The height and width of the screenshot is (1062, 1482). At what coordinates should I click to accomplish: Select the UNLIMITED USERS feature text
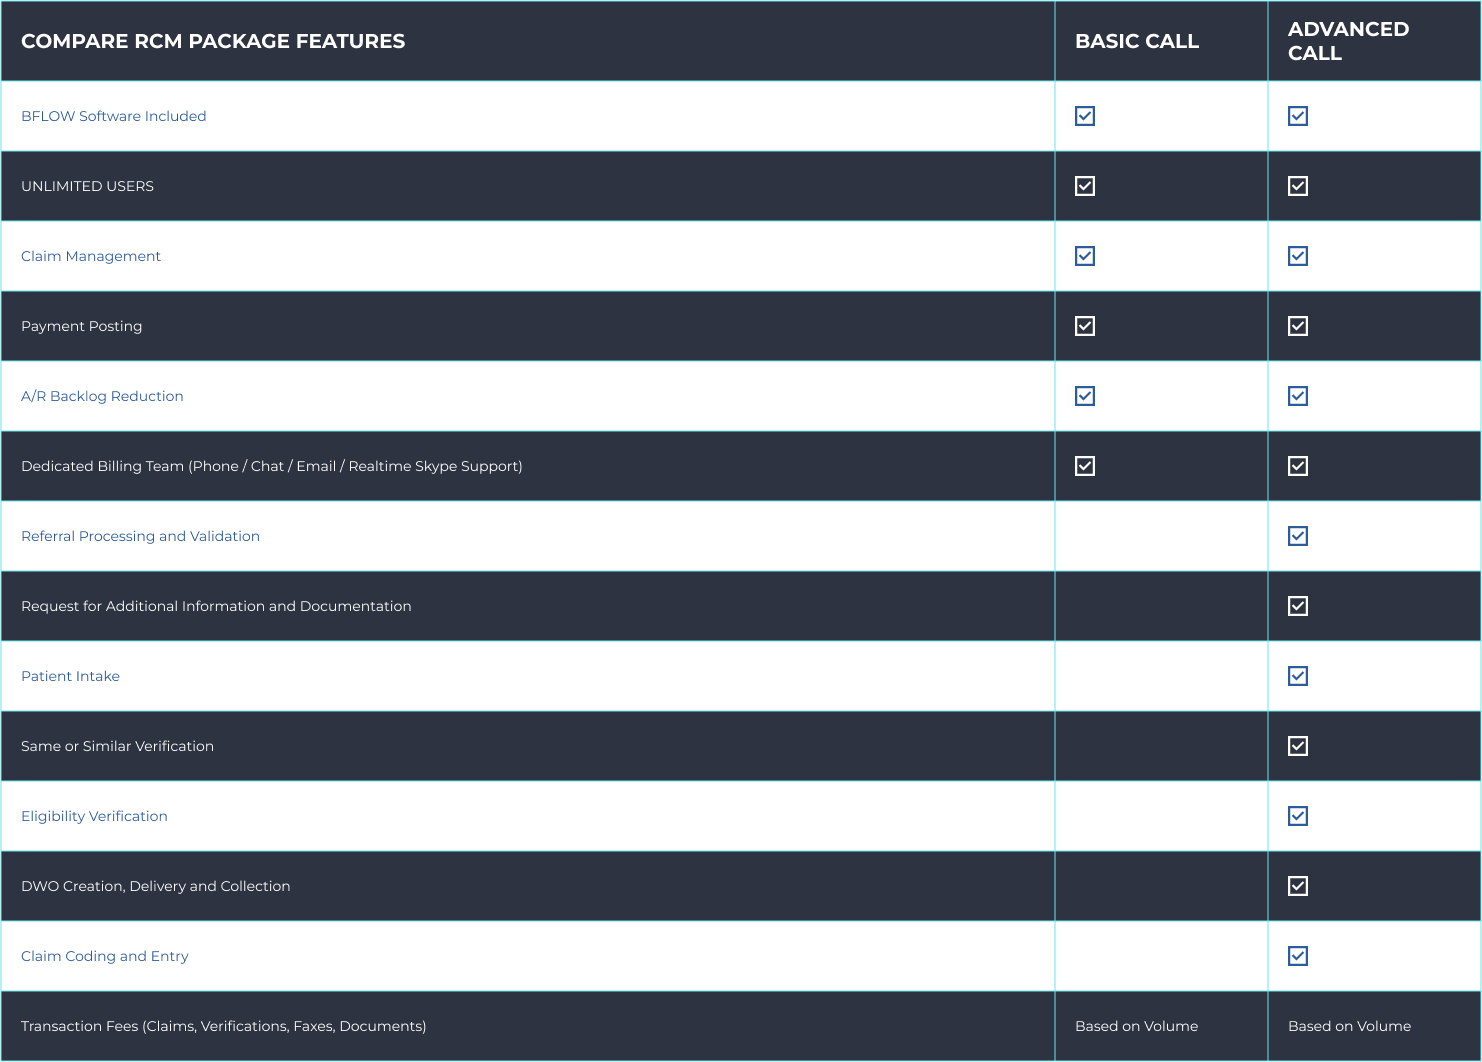pos(87,186)
